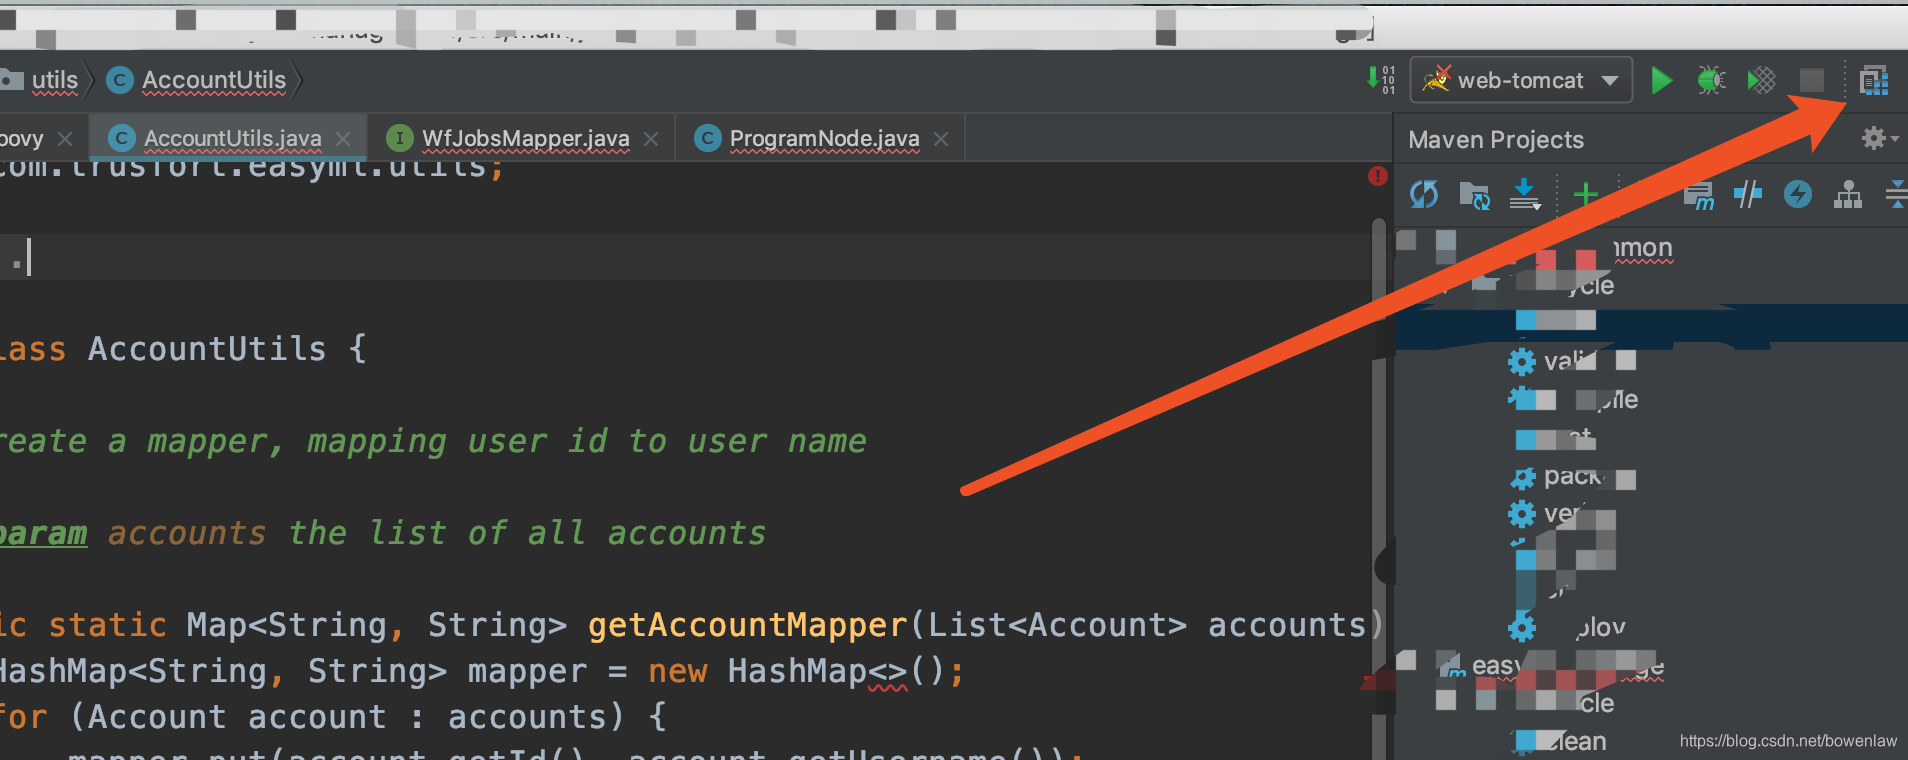Click the param Javadoc tag

(x=43, y=533)
